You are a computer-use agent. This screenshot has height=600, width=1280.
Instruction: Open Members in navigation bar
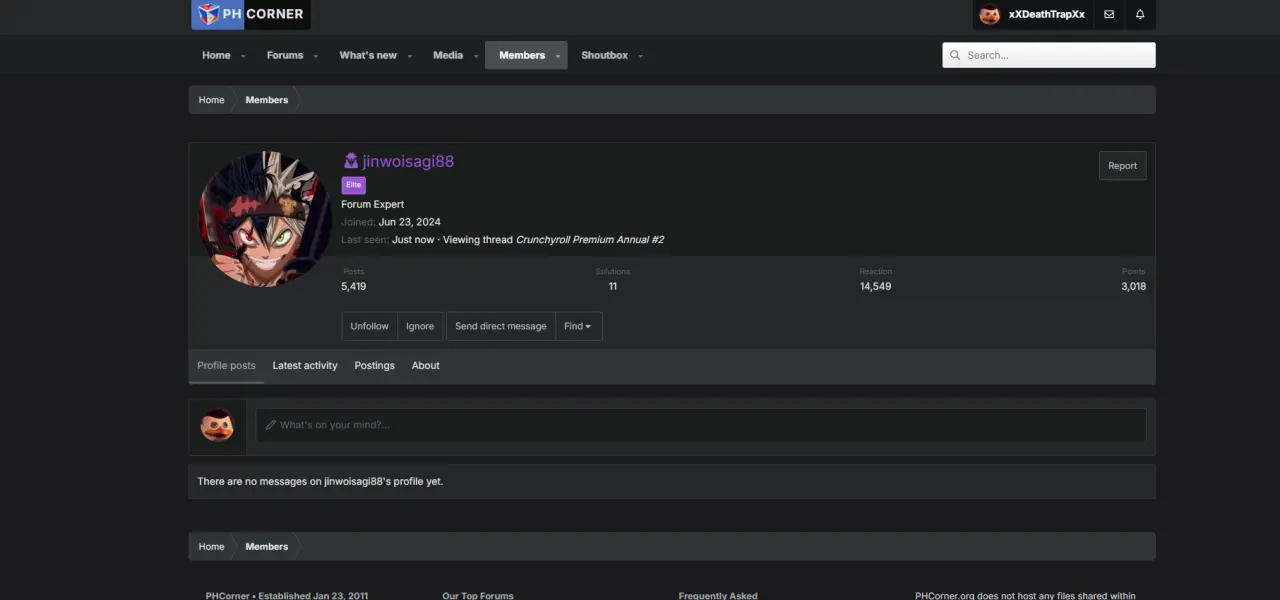click(x=522, y=55)
